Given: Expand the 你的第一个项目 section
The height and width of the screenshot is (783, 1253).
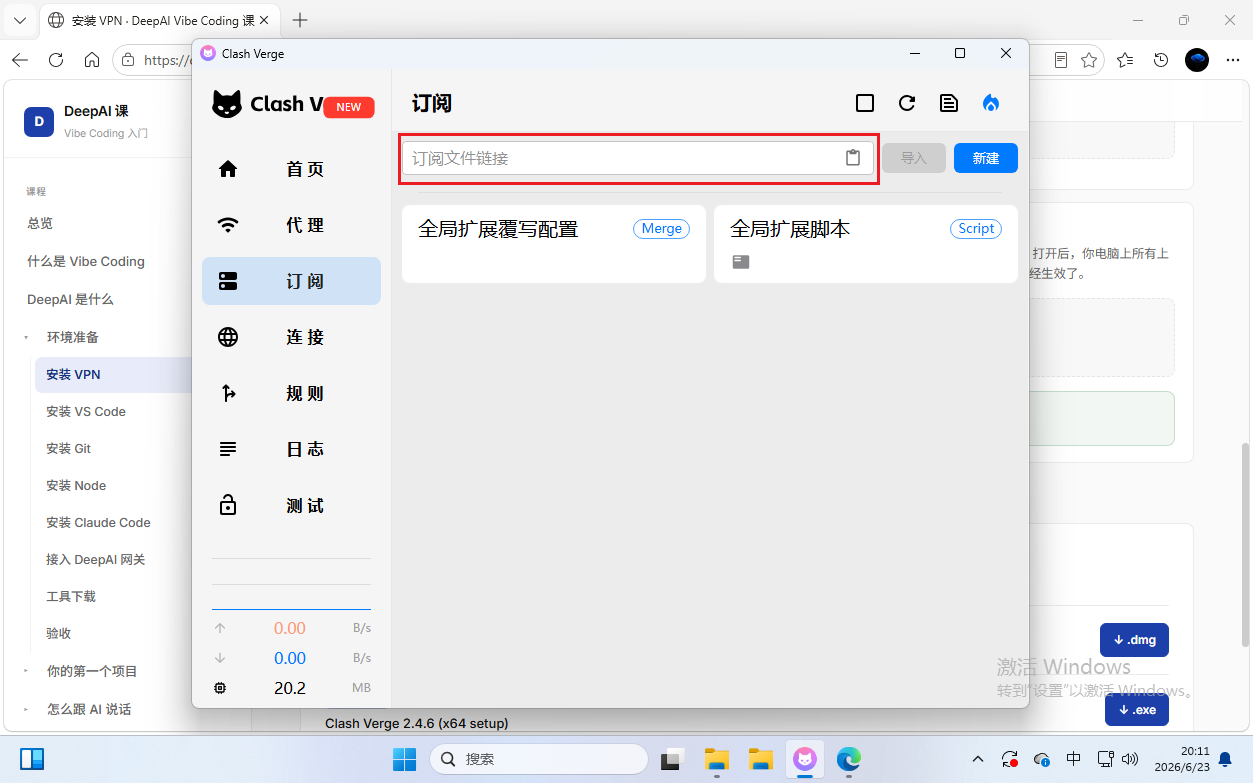Looking at the screenshot, I should [92, 671].
